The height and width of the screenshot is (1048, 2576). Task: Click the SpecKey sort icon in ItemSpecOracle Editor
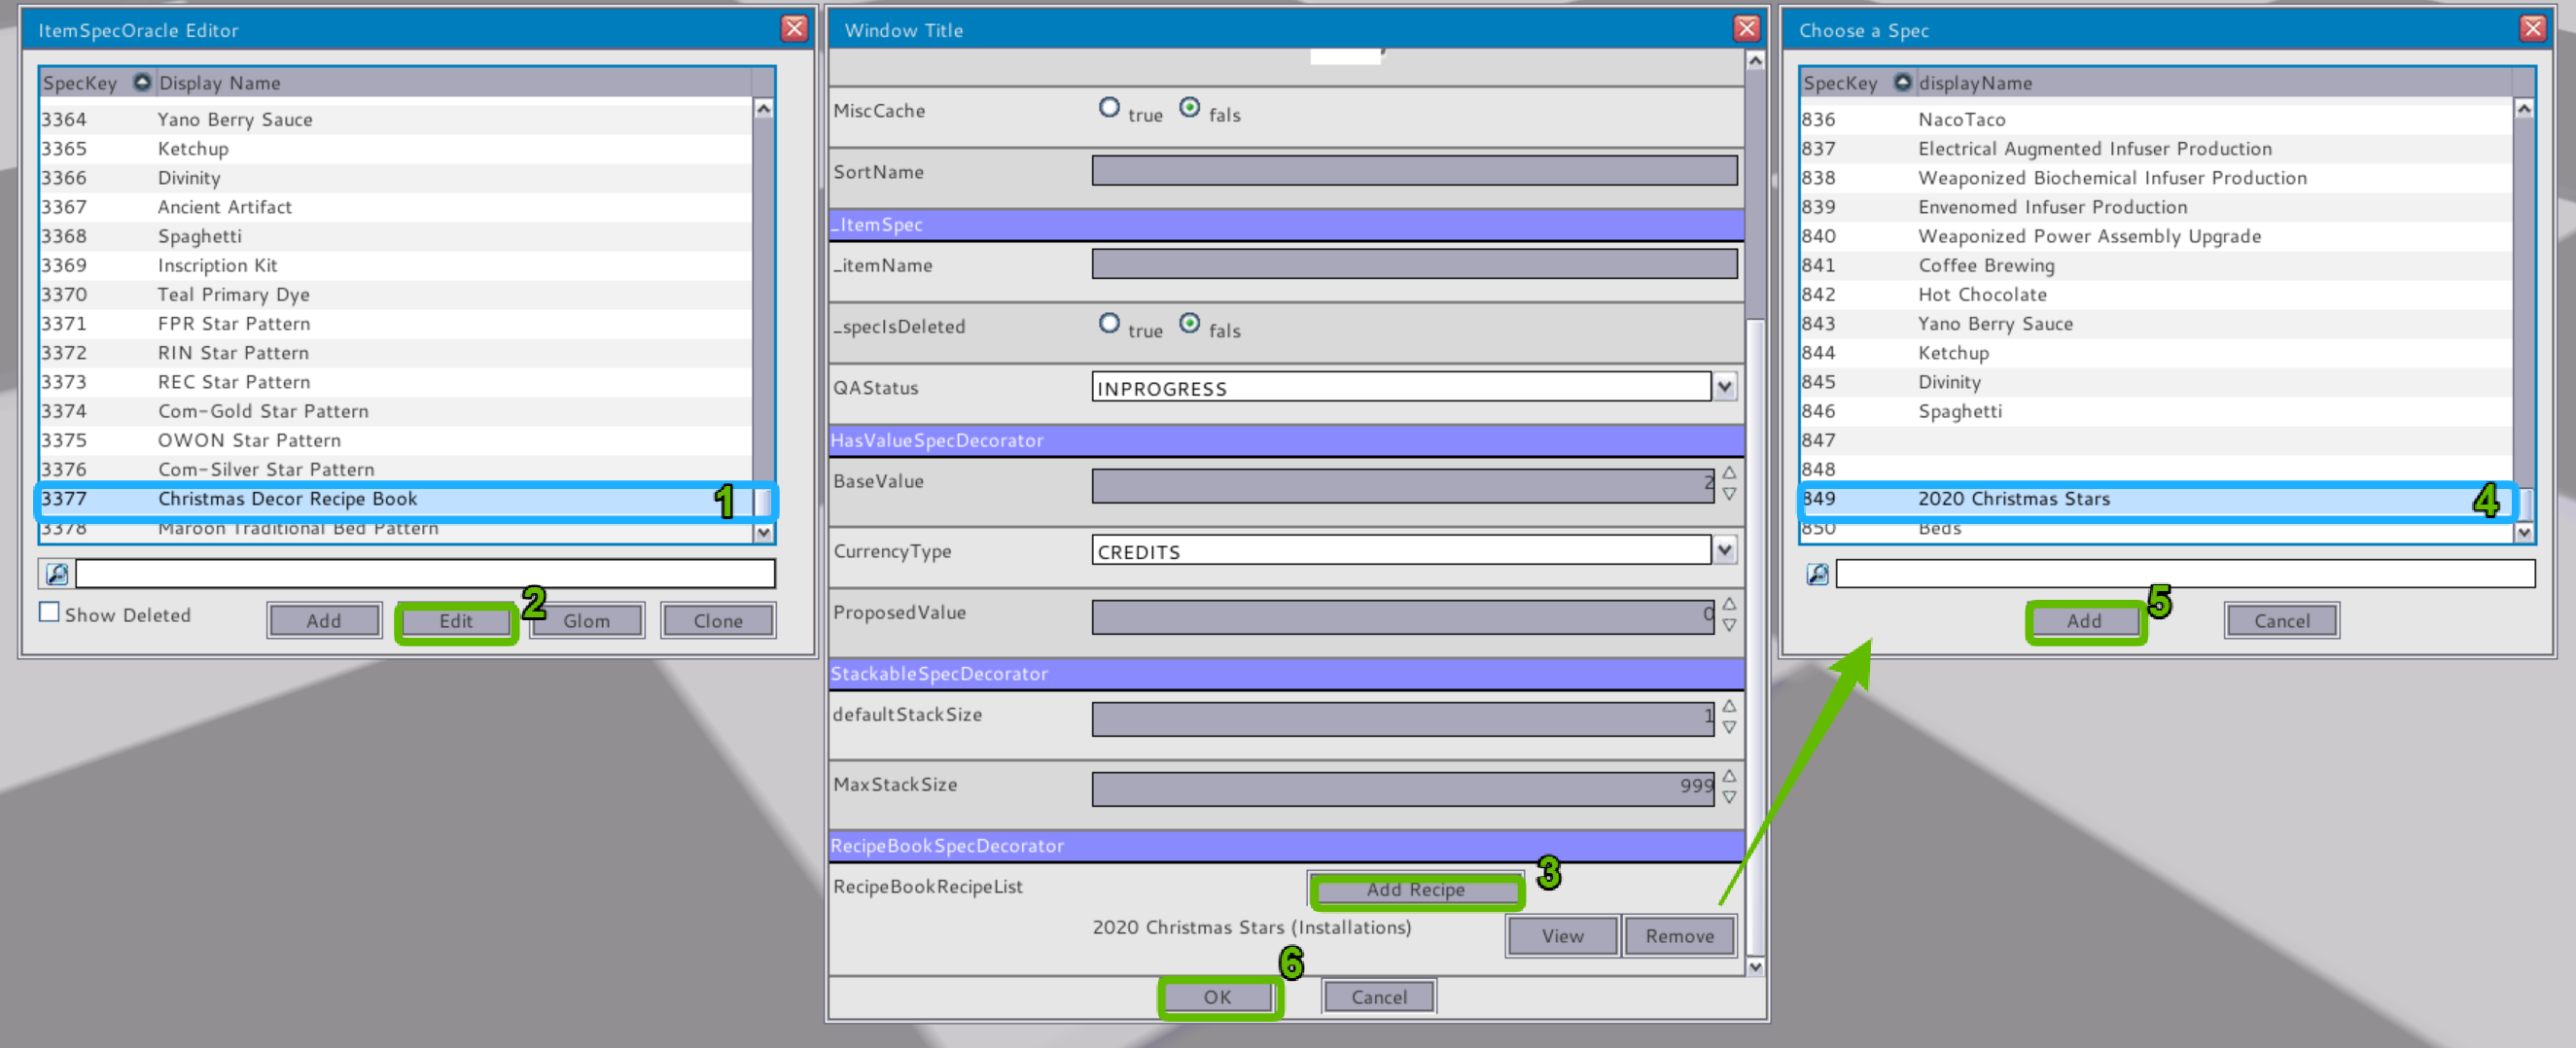(x=142, y=82)
